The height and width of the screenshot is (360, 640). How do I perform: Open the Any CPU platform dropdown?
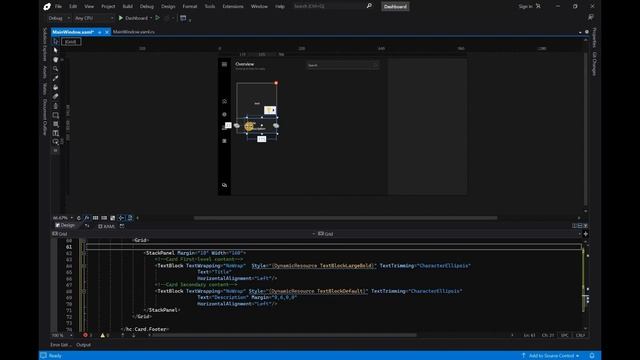point(94,18)
